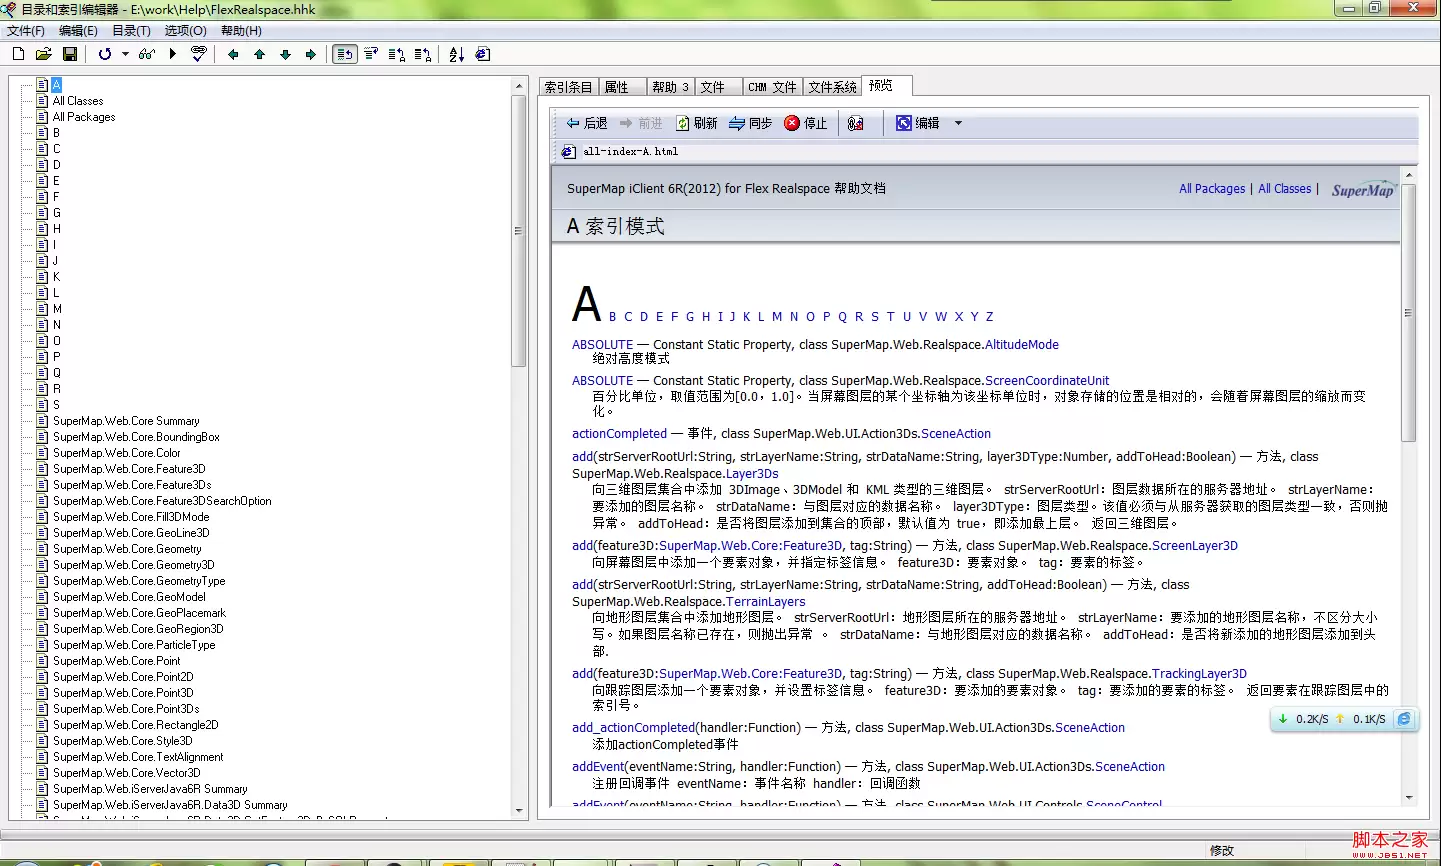Click the icon right of 停止 in the preview toolbar

pos(855,123)
